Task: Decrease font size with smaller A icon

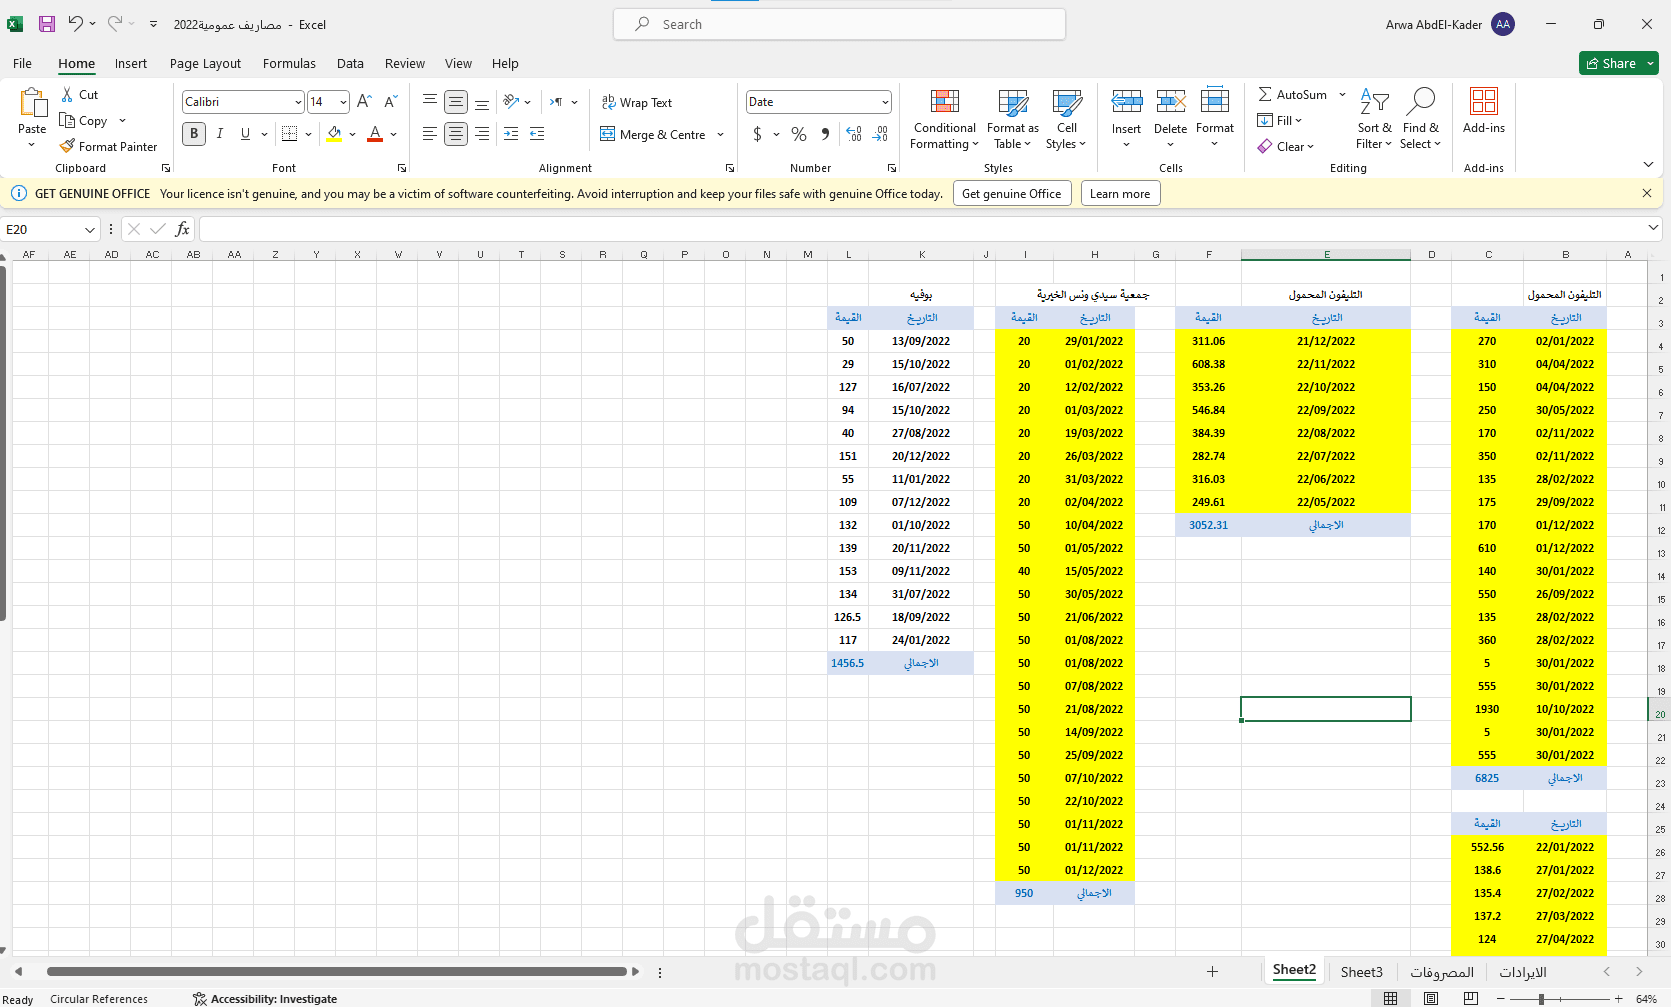Action: click(390, 101)
